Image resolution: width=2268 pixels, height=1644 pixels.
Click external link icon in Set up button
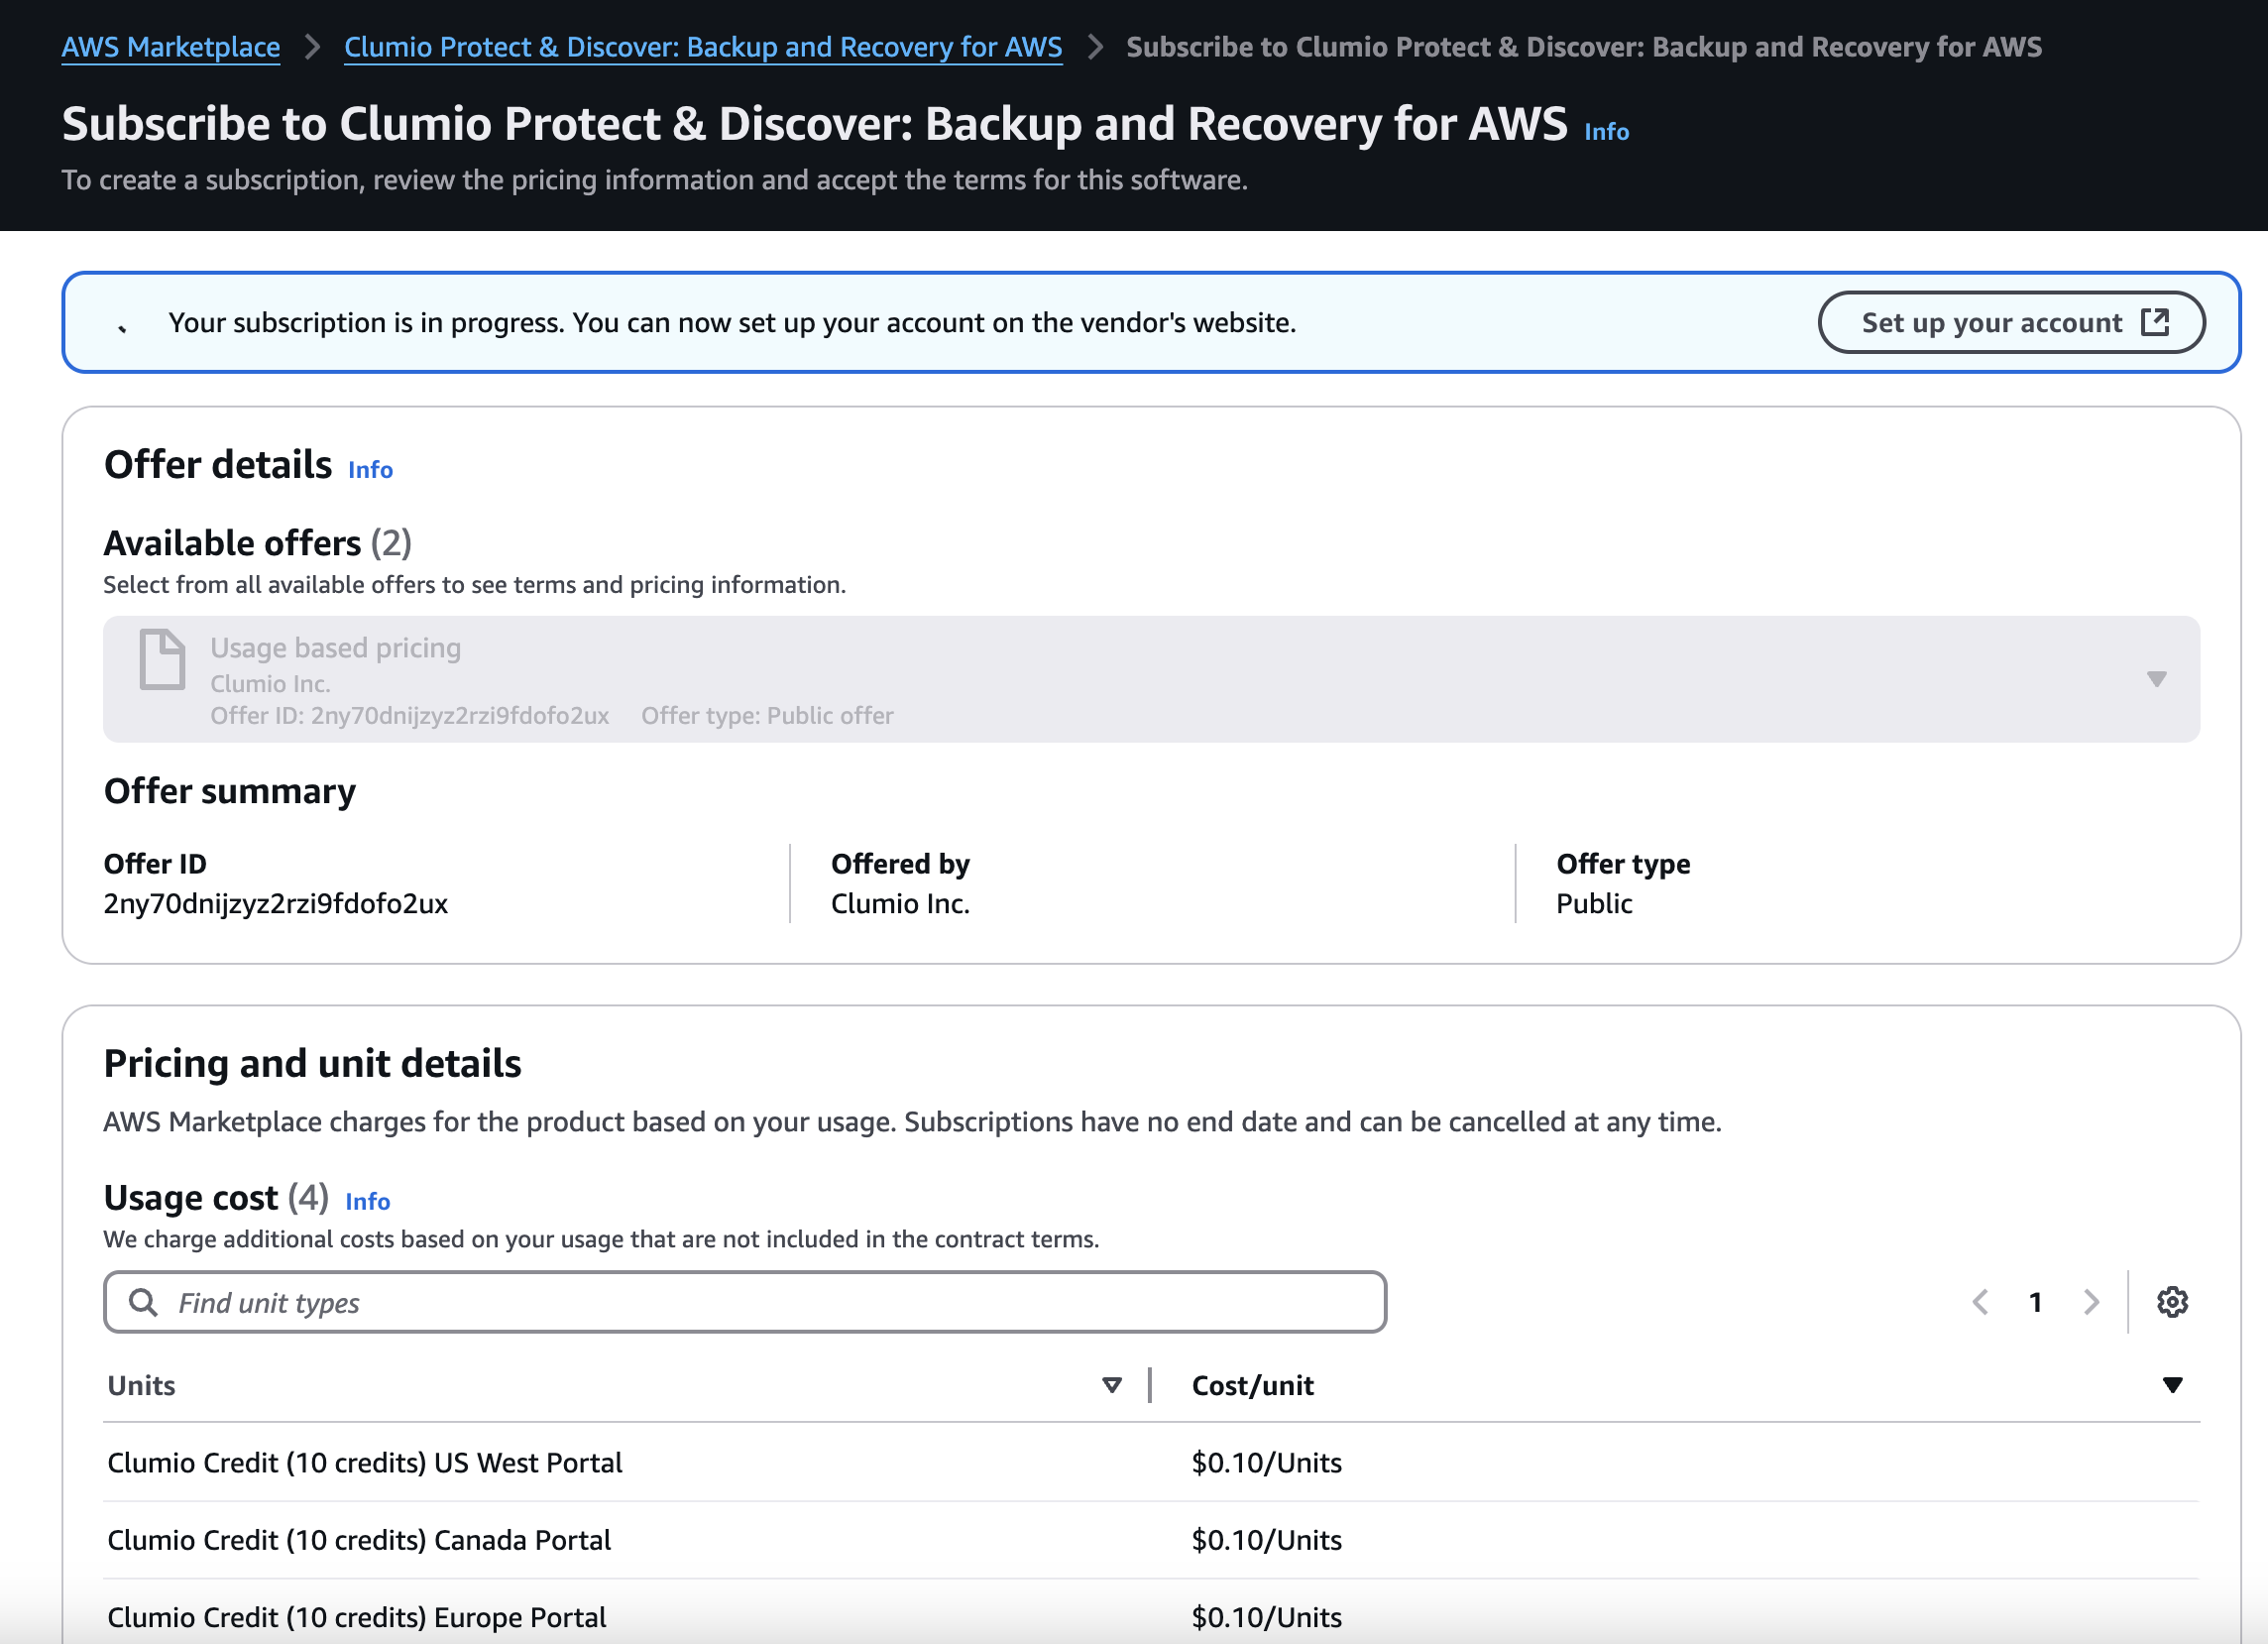click(2155, 322)
